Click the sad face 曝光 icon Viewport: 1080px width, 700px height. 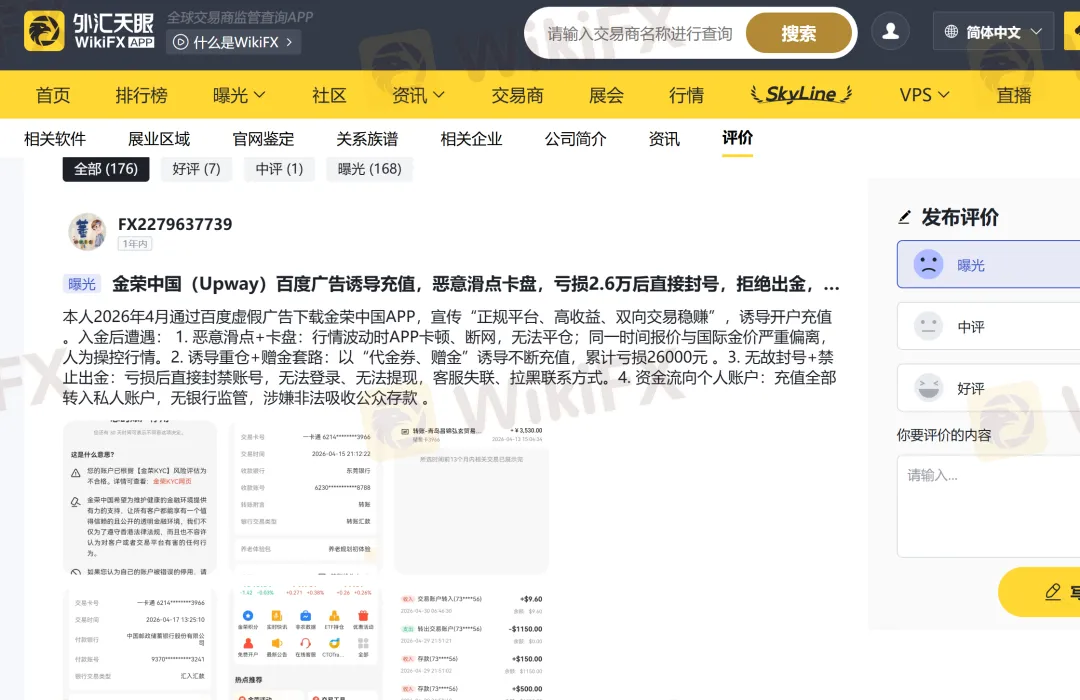[x=928, y=265]
